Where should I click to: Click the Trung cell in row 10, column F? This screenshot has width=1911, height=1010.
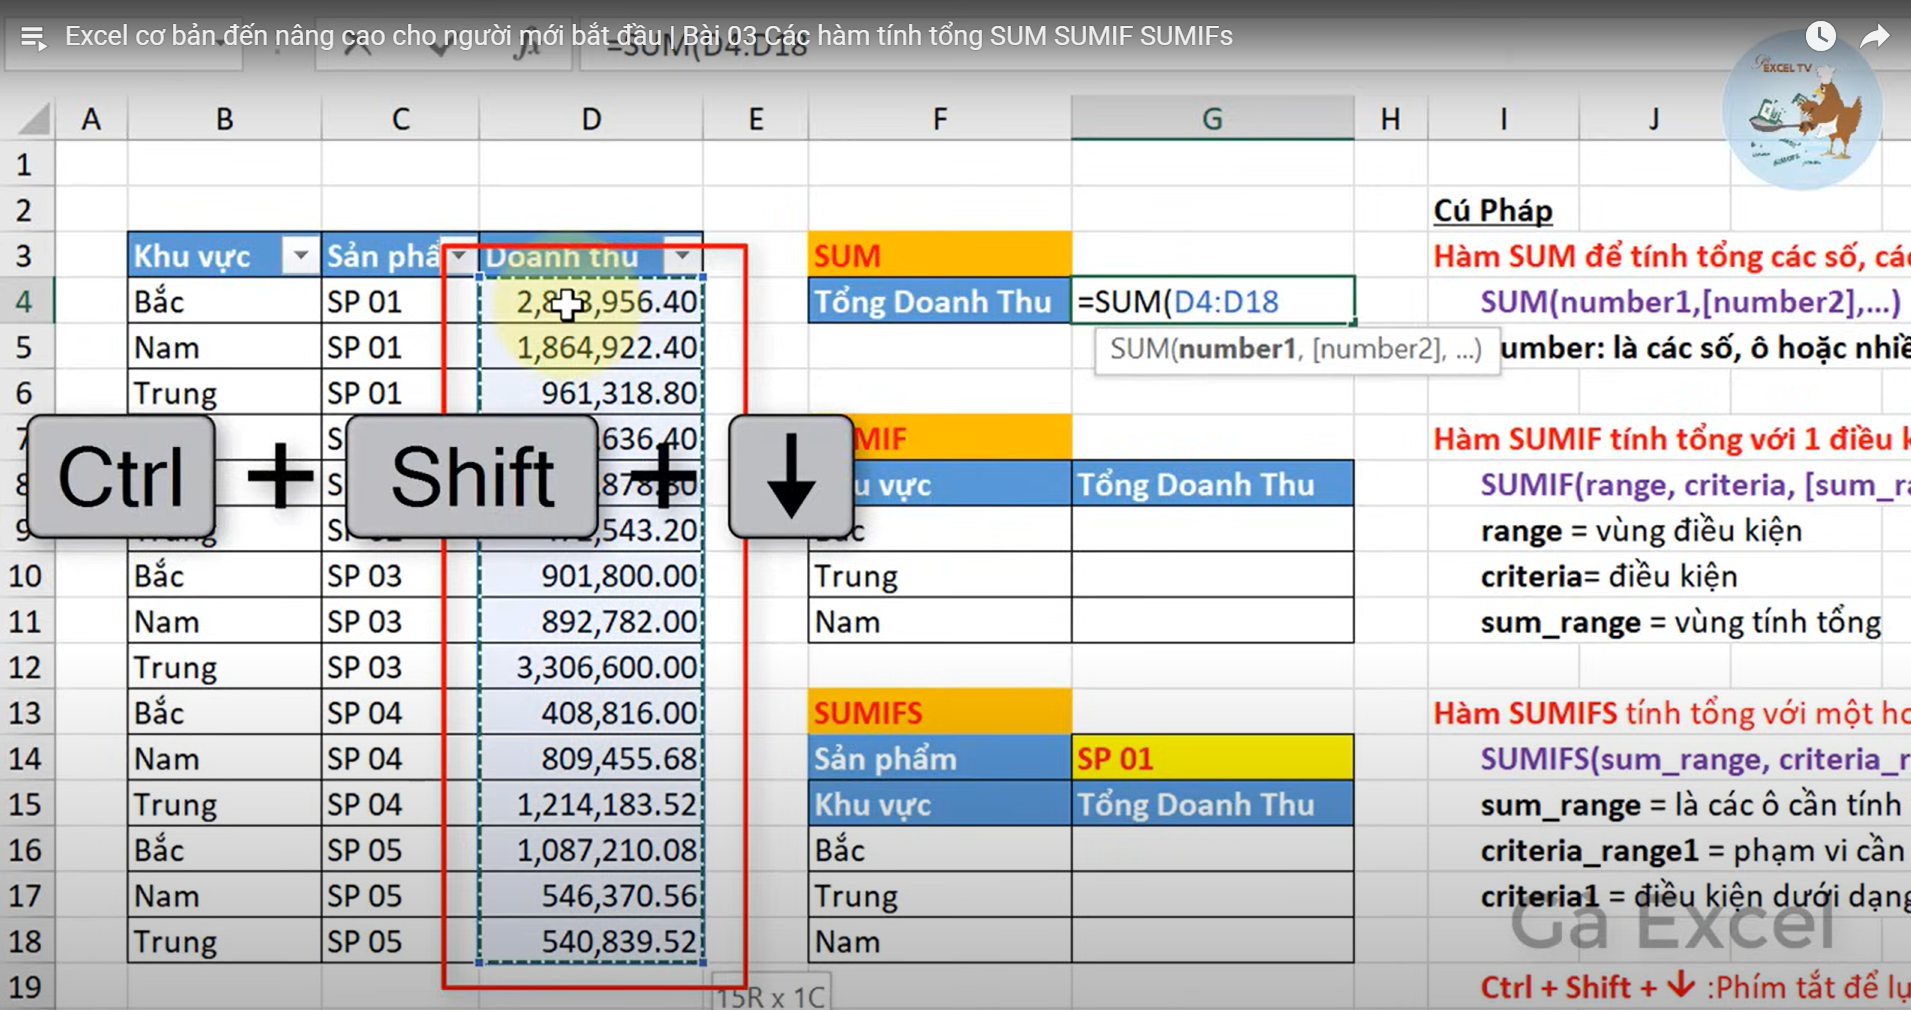coord(939,576)
